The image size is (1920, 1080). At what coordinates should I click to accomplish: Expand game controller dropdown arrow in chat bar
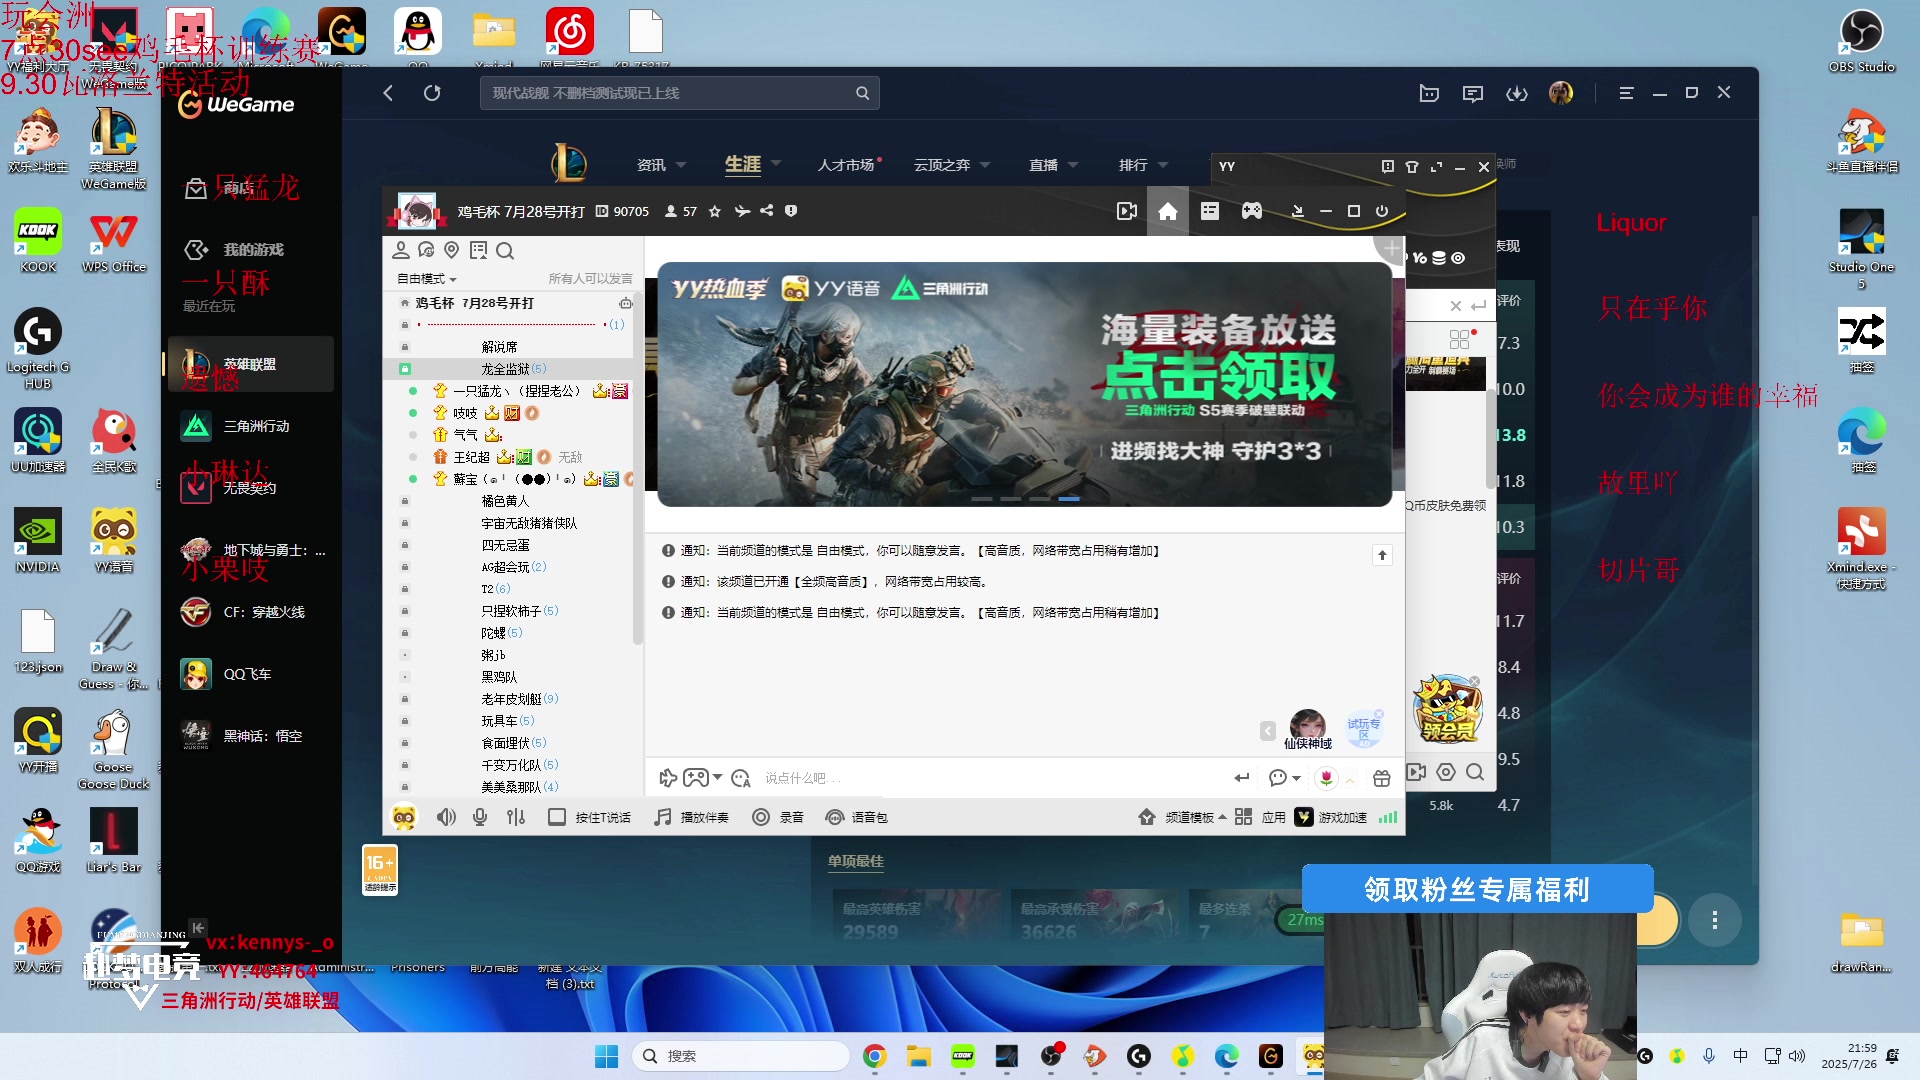pos(717,777)
